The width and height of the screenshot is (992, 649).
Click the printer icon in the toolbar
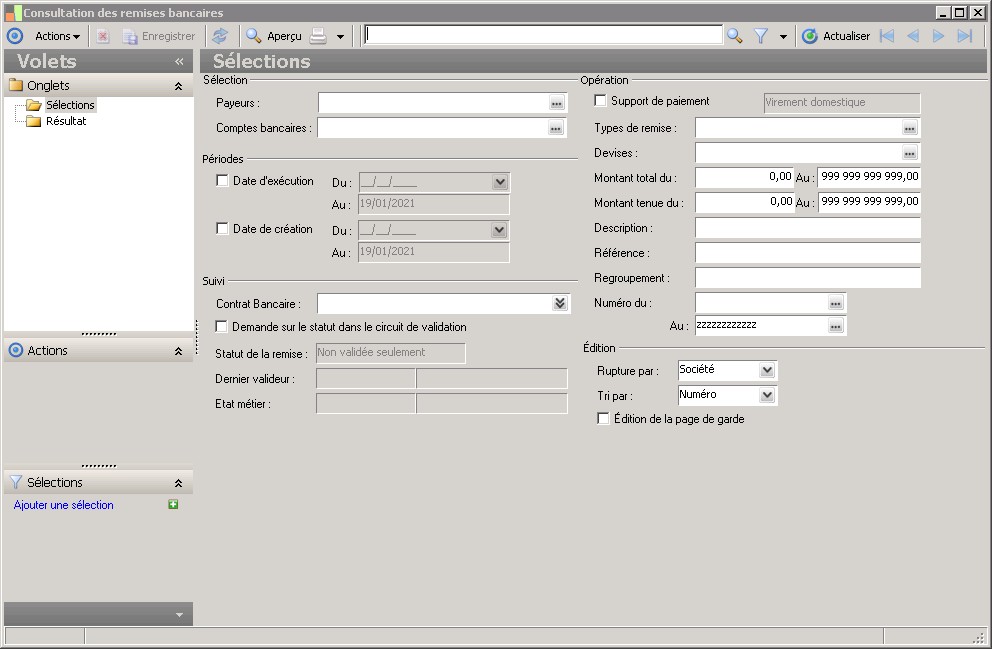point(318,36)
